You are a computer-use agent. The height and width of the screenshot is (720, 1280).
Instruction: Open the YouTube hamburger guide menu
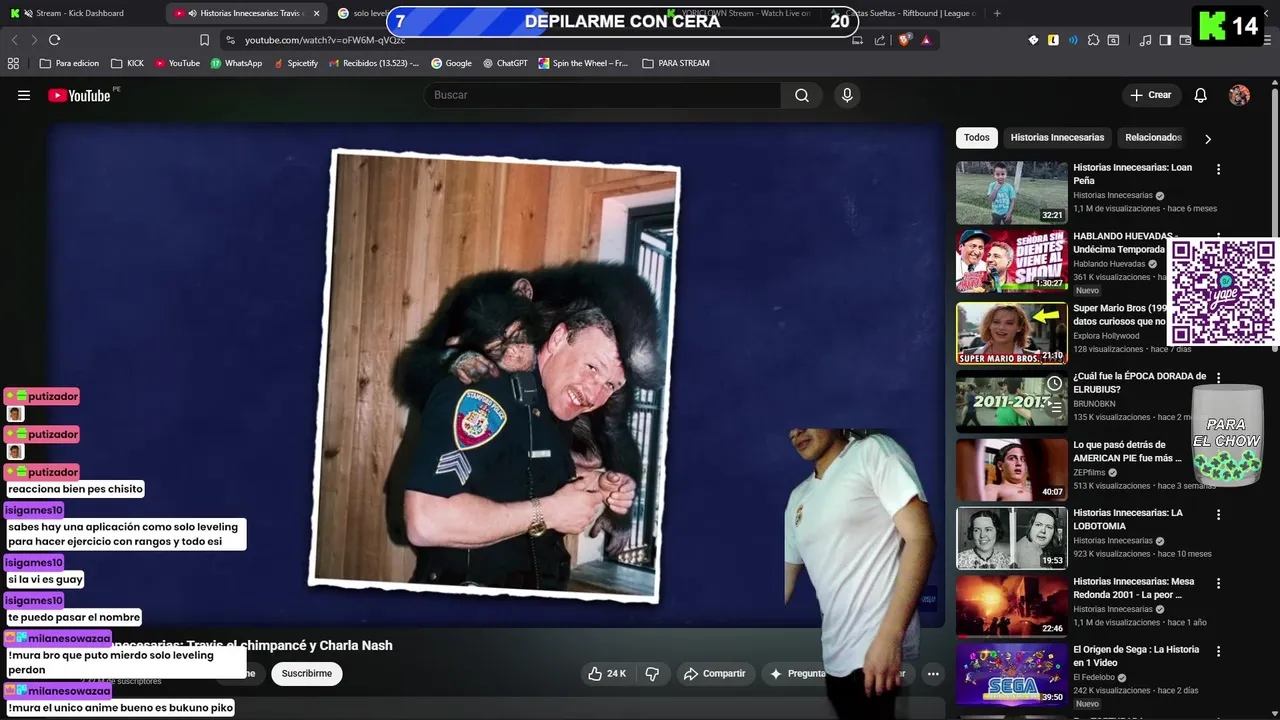pyautogui.click(x=24, y=95)
